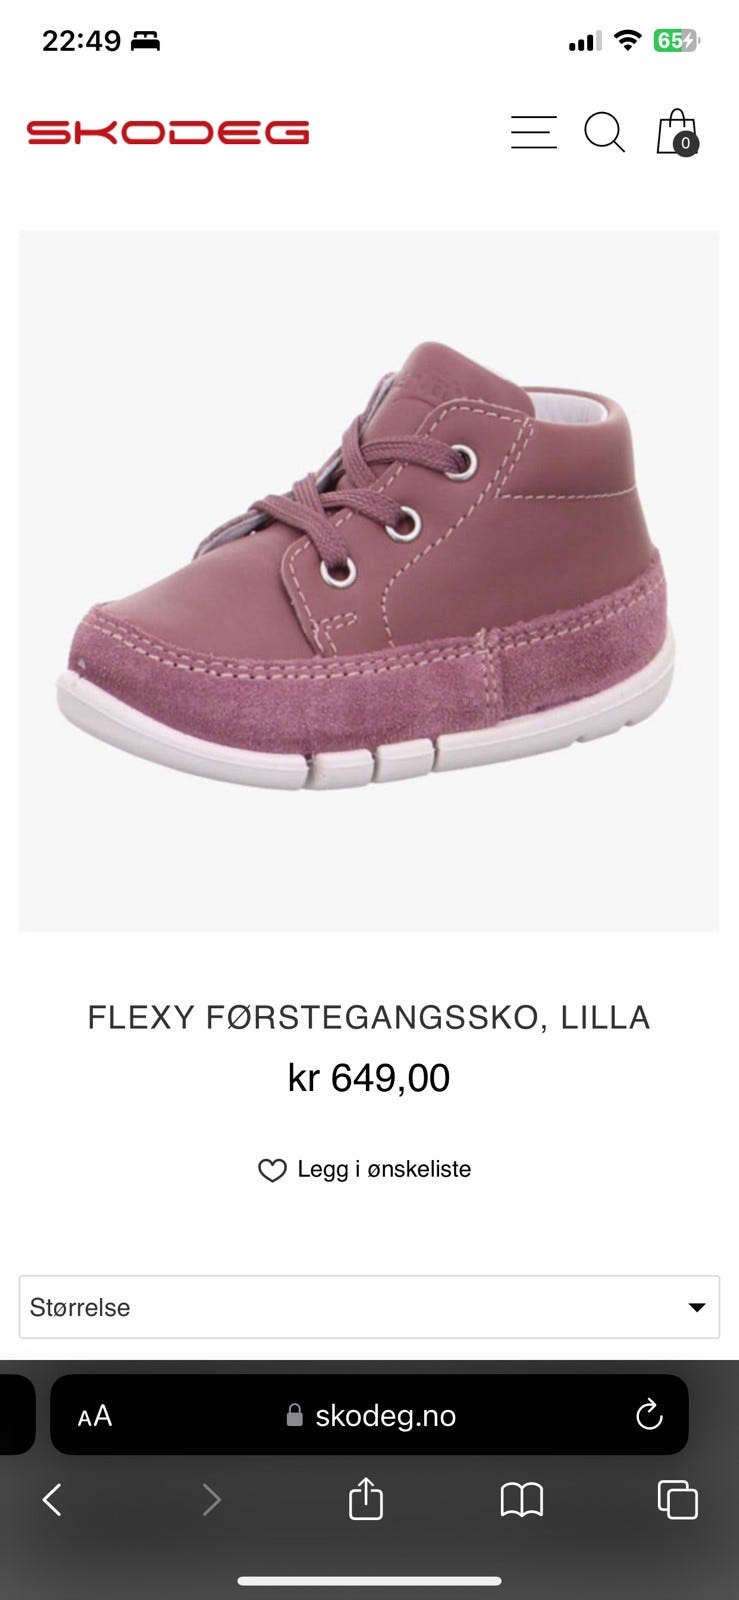Go back with Safari back arrow
The width and height of the screenshot is (739, 1600).
pos(52,1499)
